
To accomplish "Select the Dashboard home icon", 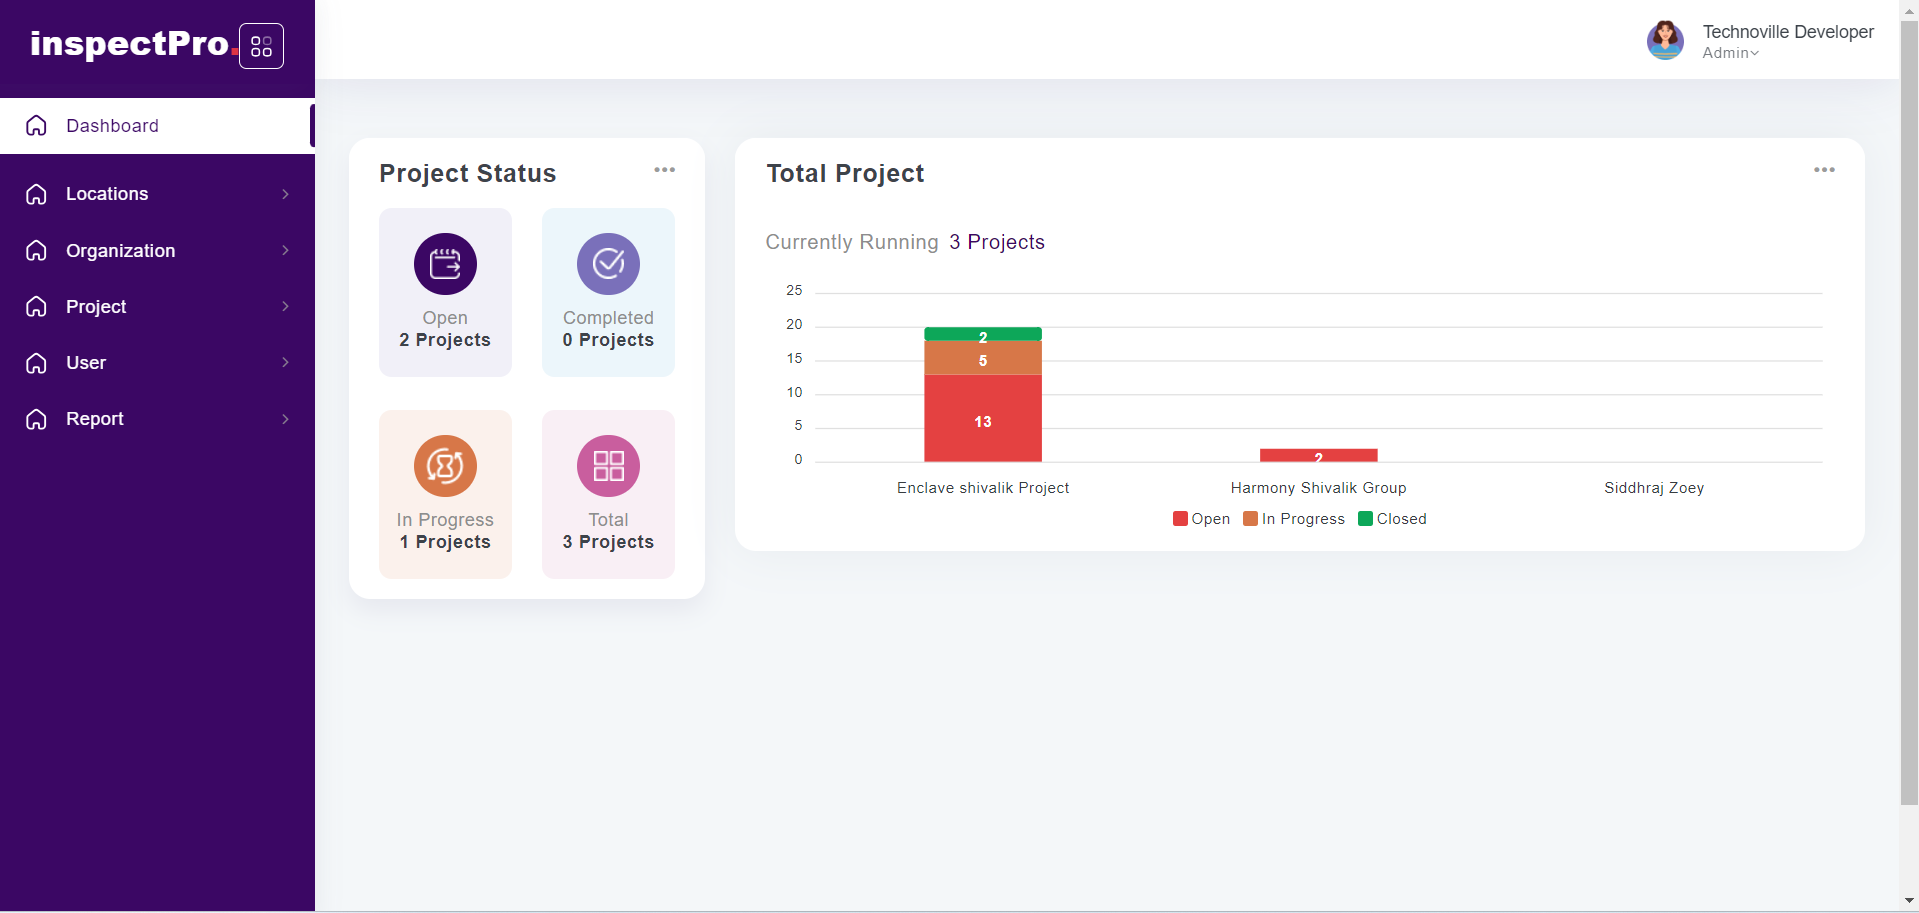I will point(36,126).
